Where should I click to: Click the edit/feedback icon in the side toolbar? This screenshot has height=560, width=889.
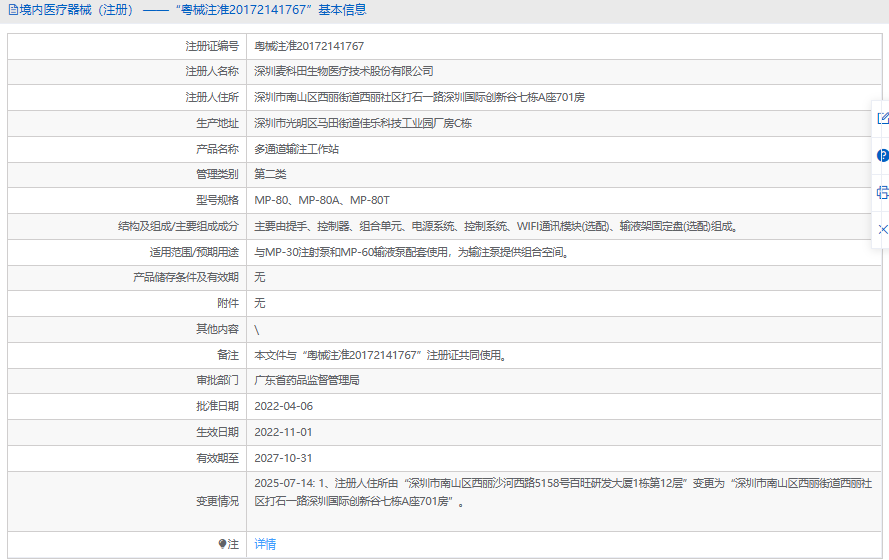(883, 118)
